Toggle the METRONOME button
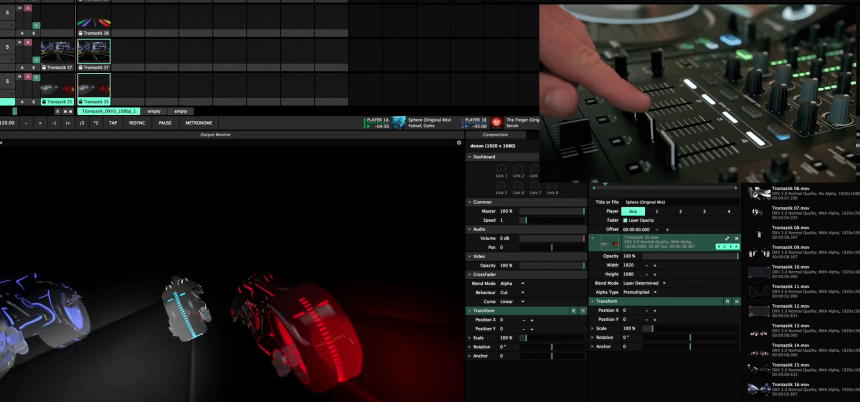860x402 pixels. click(x=199, y=123)
